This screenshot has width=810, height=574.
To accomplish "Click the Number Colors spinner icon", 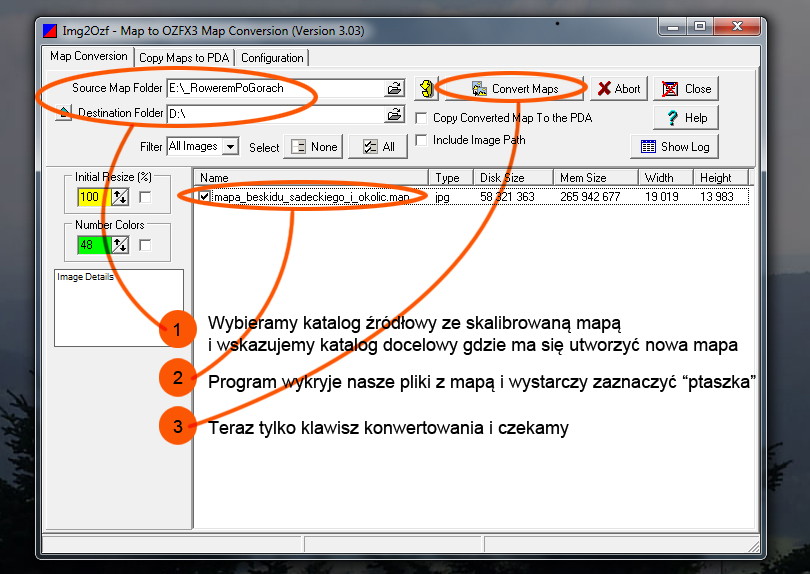I will [120, 245].
